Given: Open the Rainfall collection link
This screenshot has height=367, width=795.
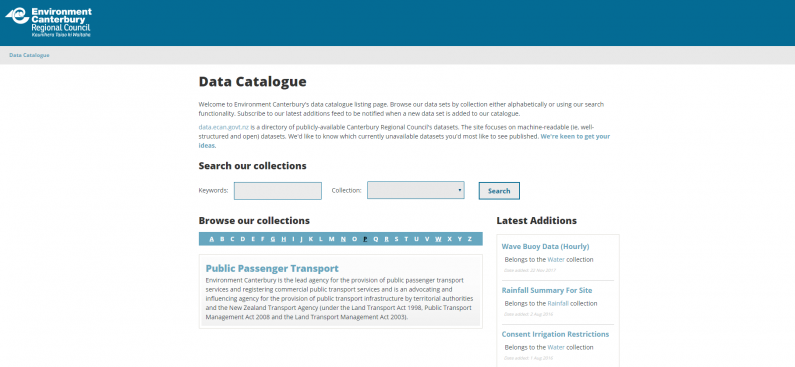Looking at the screenshot, I should pos(558,304).
